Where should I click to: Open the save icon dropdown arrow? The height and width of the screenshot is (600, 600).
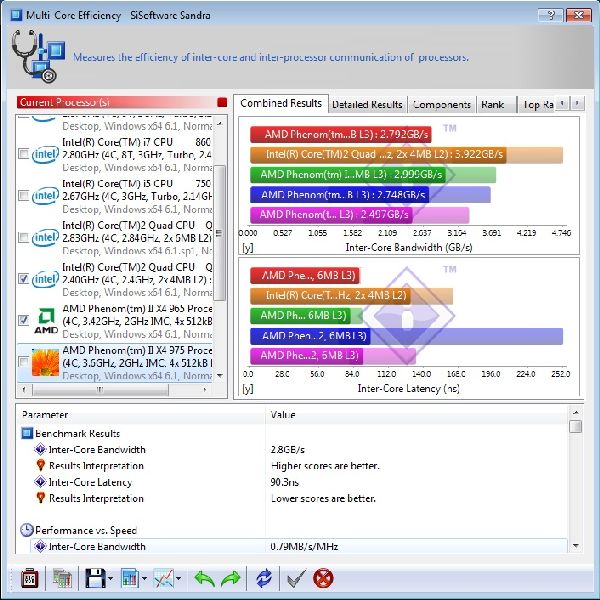click(x=111, y=579)
